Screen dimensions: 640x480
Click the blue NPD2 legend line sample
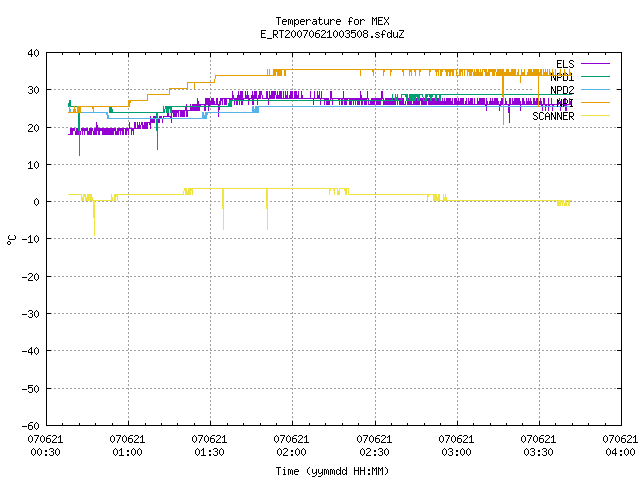pos(595,89)
